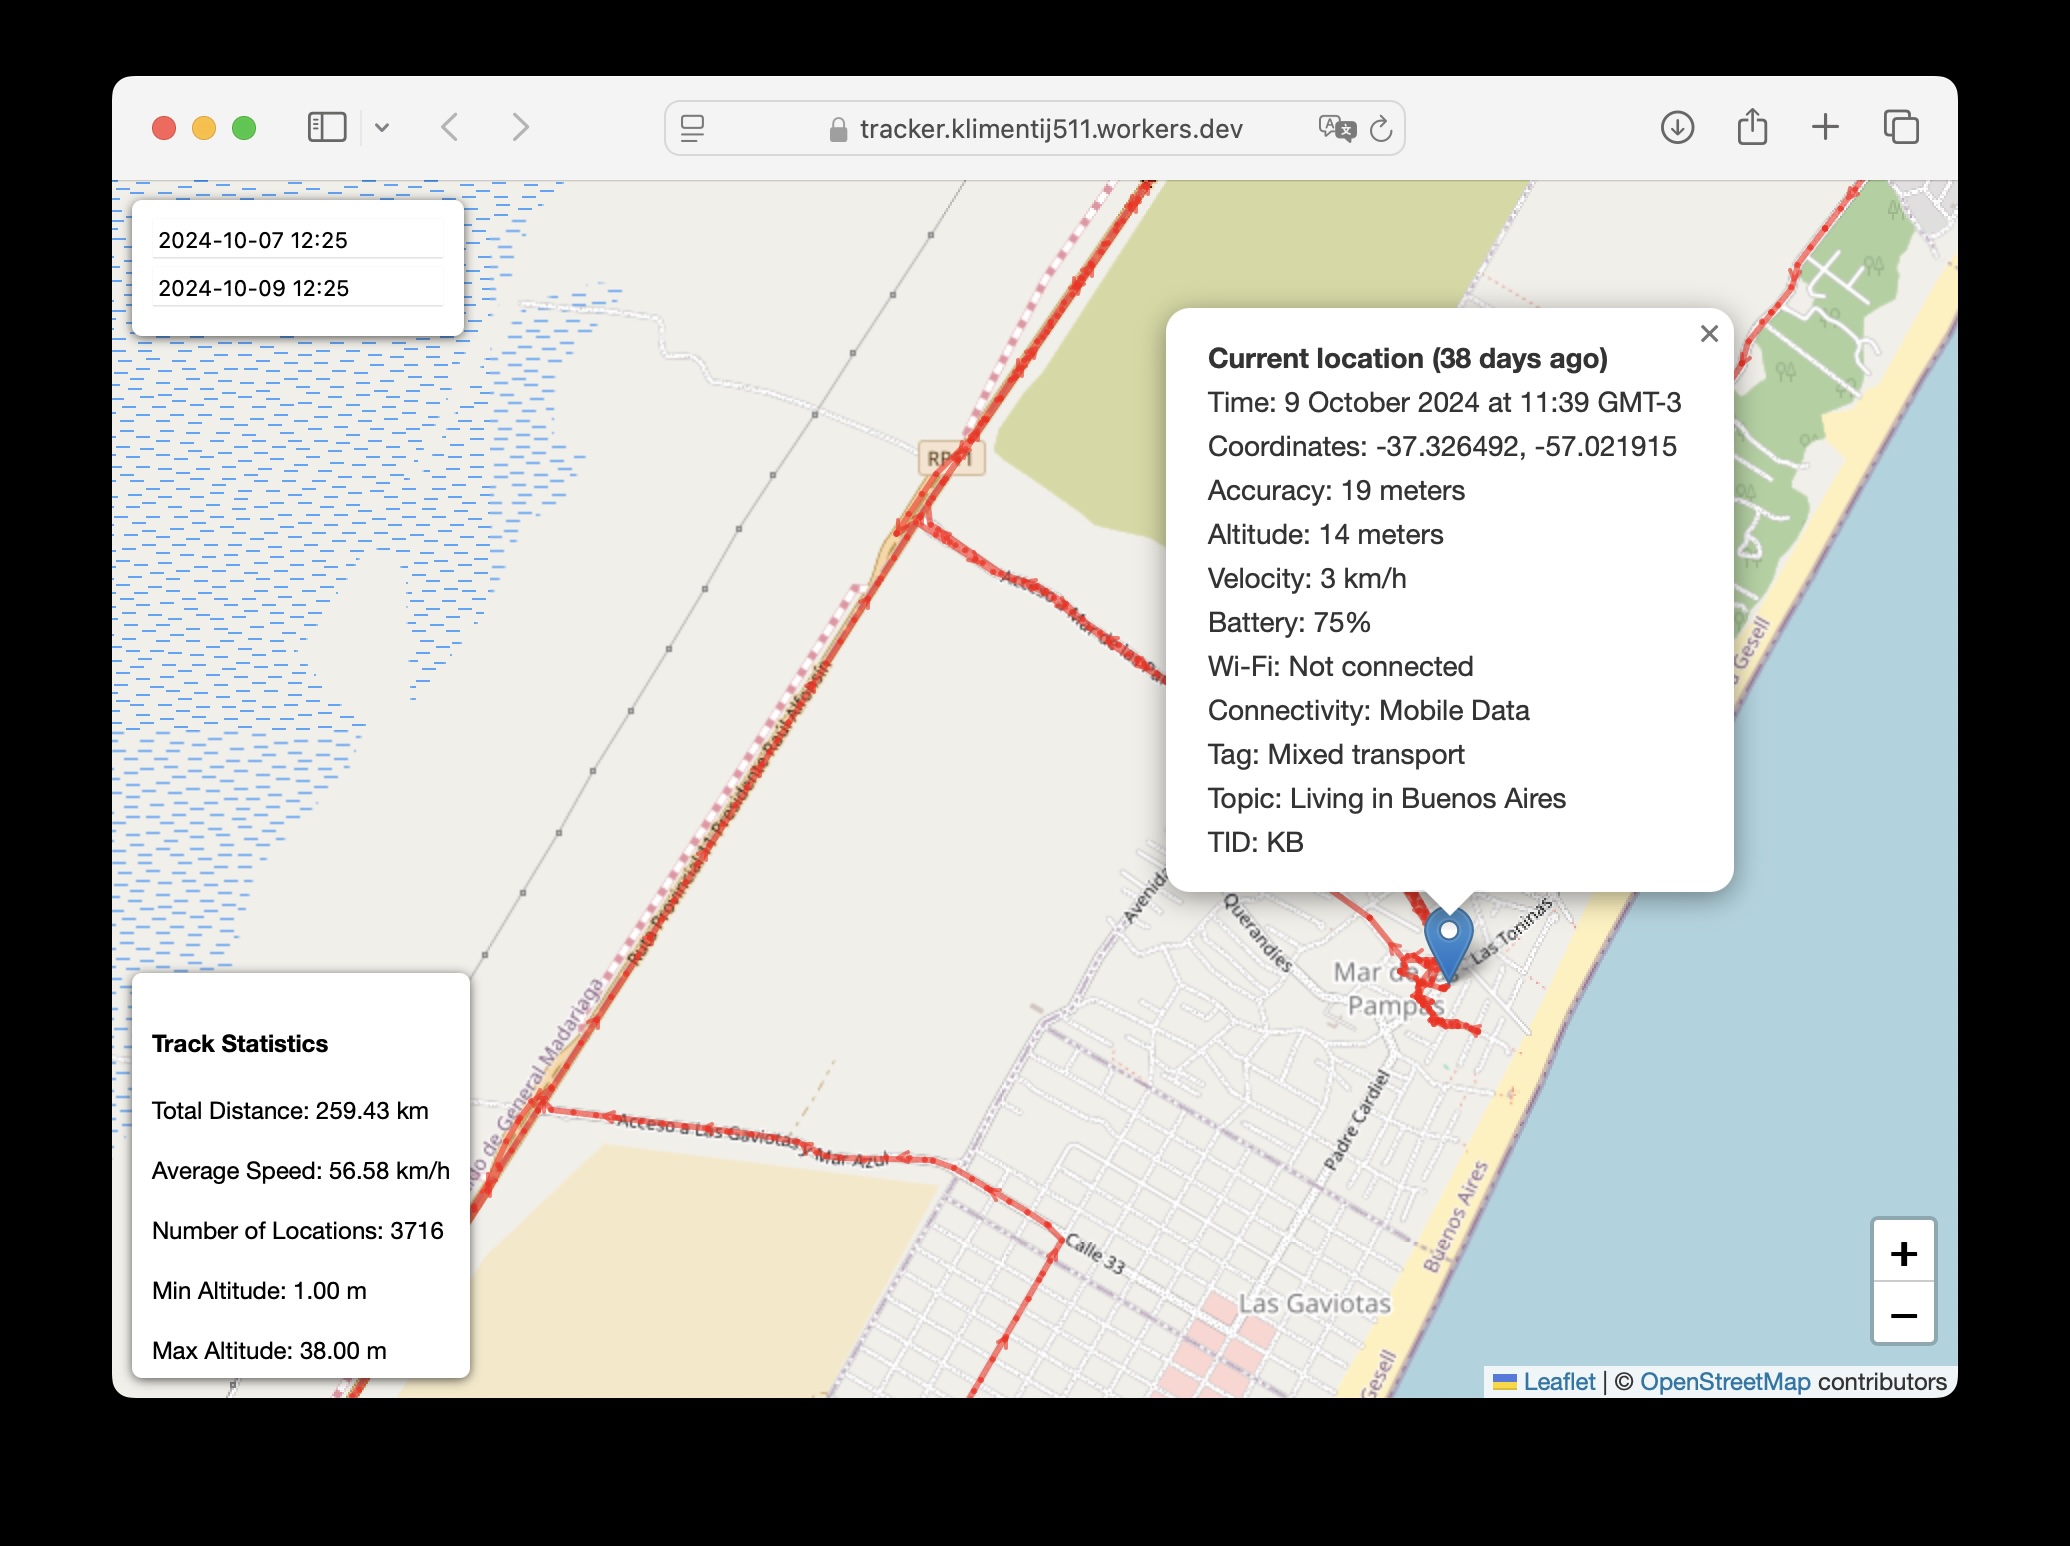The image size is (2070, 1546).
Task: Open the page reader menu icon
Action: (692, 128)
